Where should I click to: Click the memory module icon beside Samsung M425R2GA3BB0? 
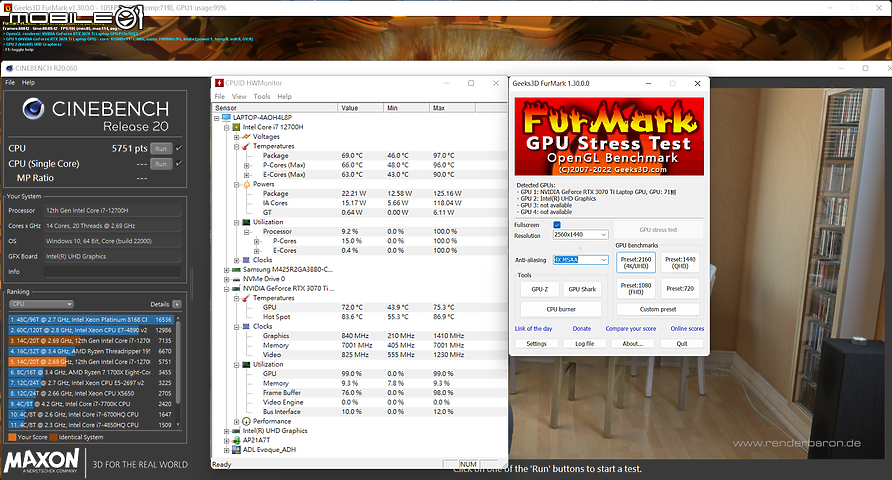coord(237,270)
